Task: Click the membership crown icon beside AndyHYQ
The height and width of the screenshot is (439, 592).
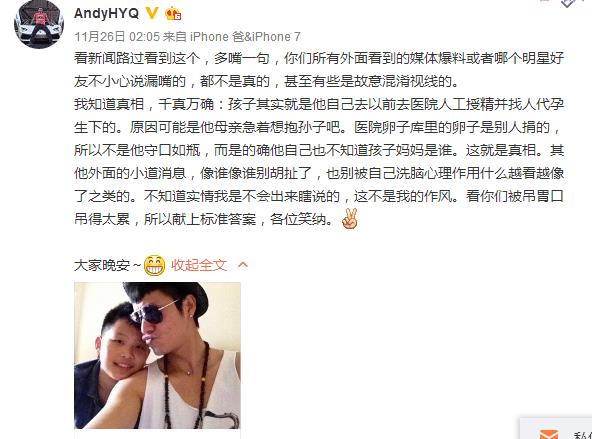Action: click(173, 14)
